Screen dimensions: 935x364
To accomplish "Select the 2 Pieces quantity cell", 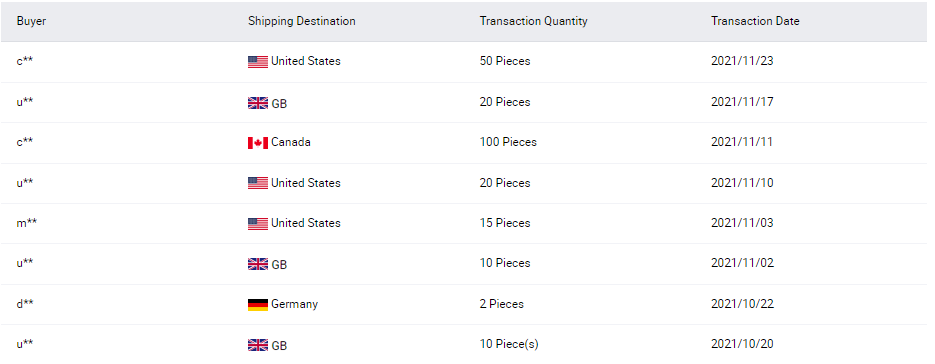I will pyautogui.click(x=501, y=304).
